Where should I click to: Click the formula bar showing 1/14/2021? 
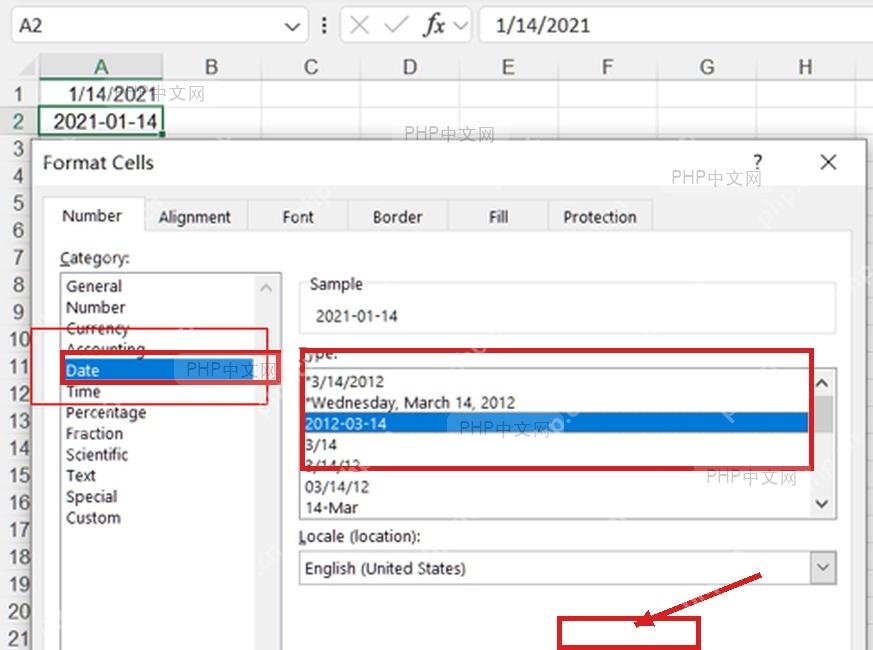pyautogui.click(x=676, y=25)
